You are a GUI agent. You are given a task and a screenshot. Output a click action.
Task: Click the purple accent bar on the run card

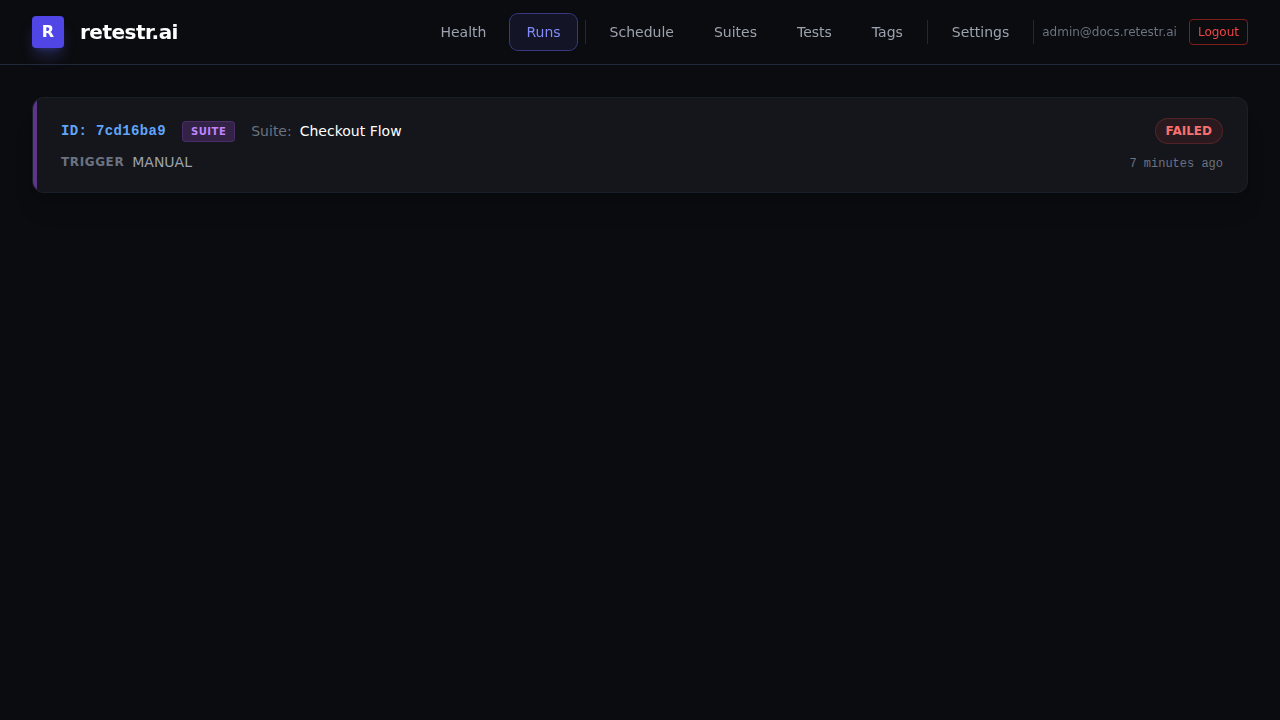pos(34,145)
